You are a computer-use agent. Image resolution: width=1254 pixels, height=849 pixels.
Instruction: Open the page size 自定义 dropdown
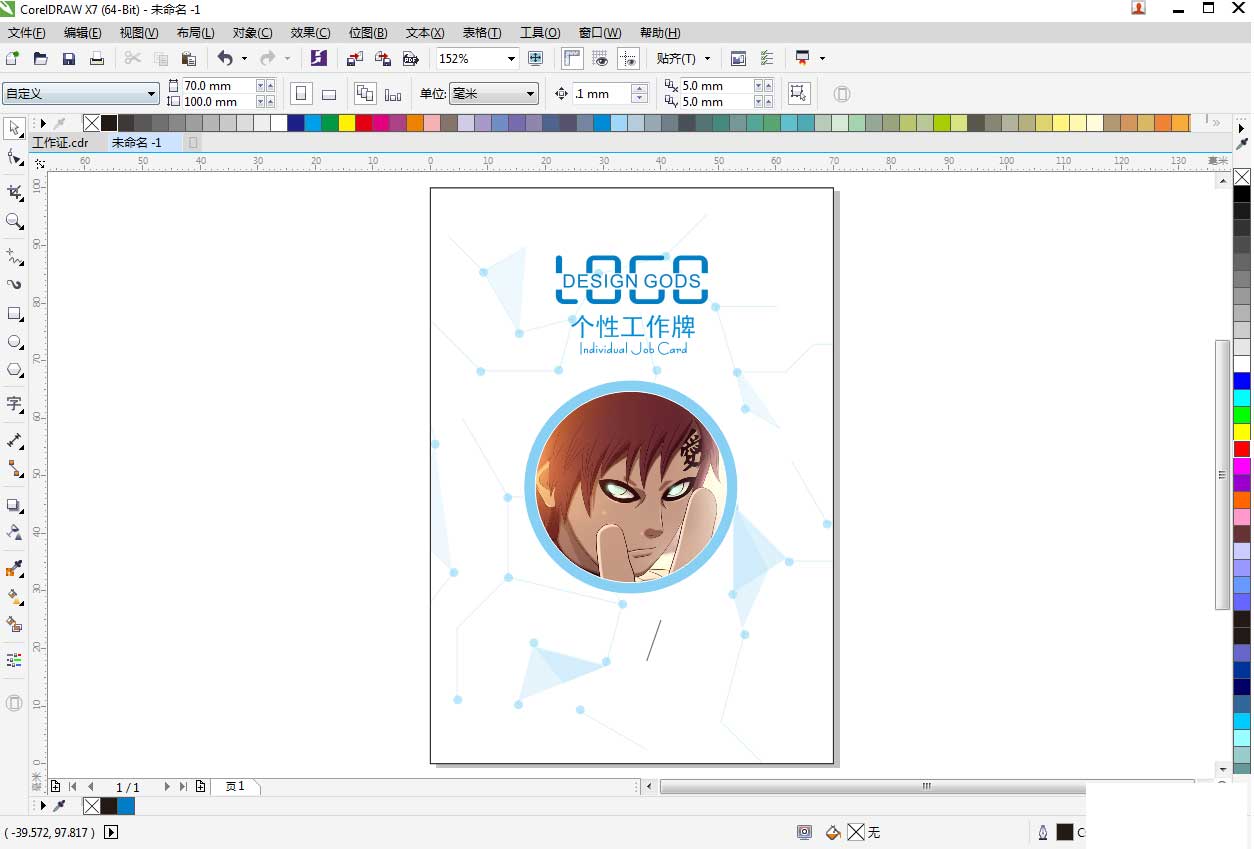152,94
